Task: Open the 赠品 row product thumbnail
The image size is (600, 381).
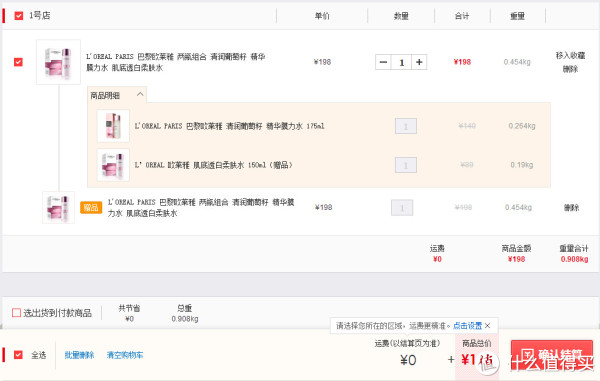Action: click(x=59, y=207)
